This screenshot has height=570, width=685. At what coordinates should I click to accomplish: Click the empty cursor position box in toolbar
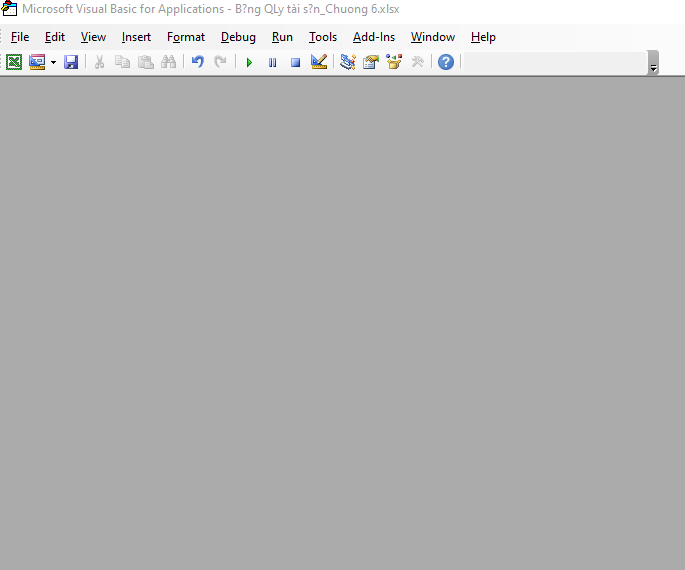554,62
